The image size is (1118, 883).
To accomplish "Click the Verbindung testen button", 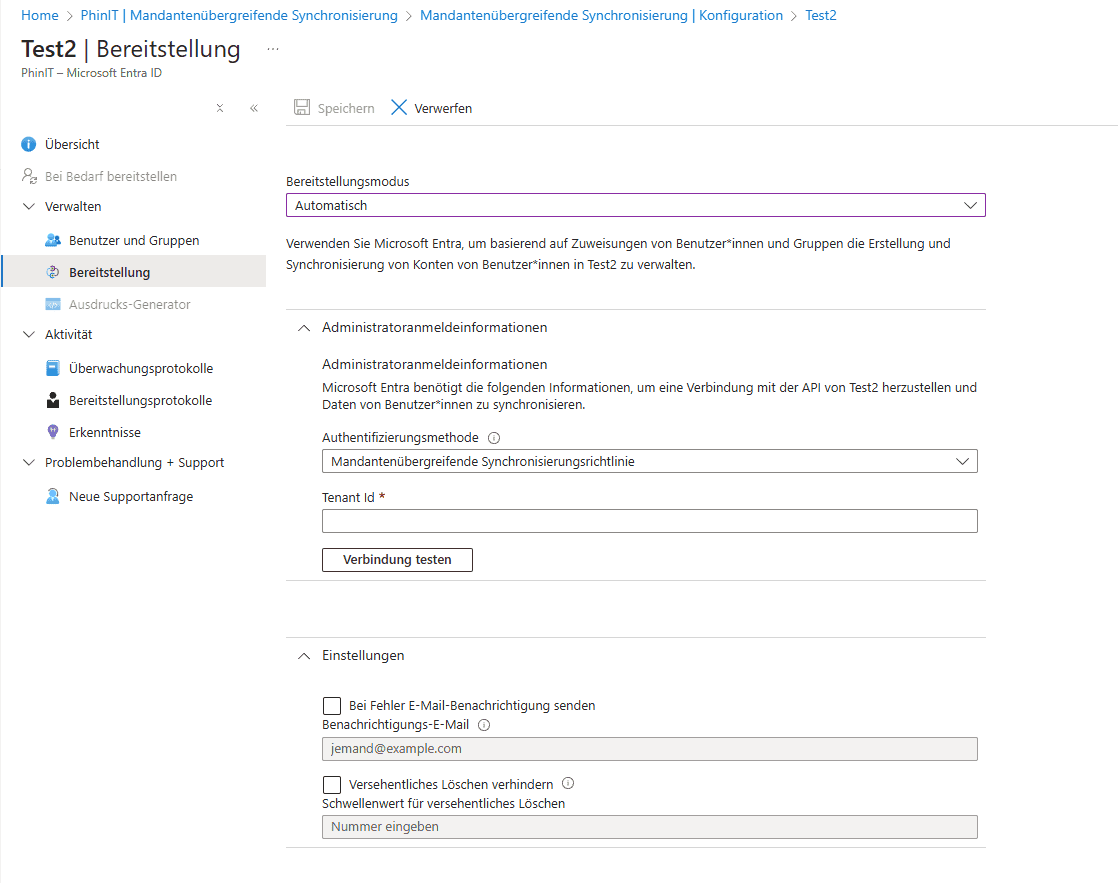I will pos(397,560).
